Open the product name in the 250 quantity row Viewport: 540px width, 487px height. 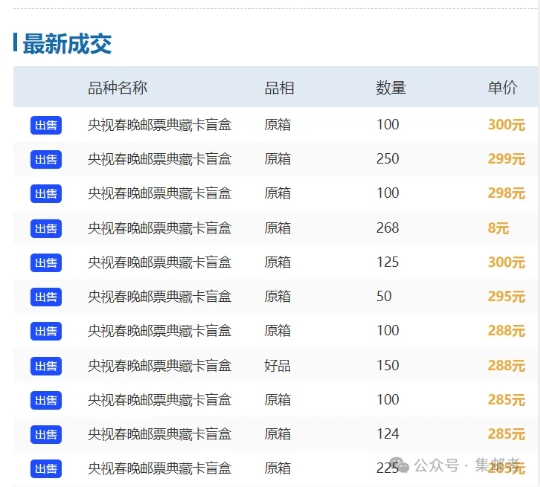point(159,159)
